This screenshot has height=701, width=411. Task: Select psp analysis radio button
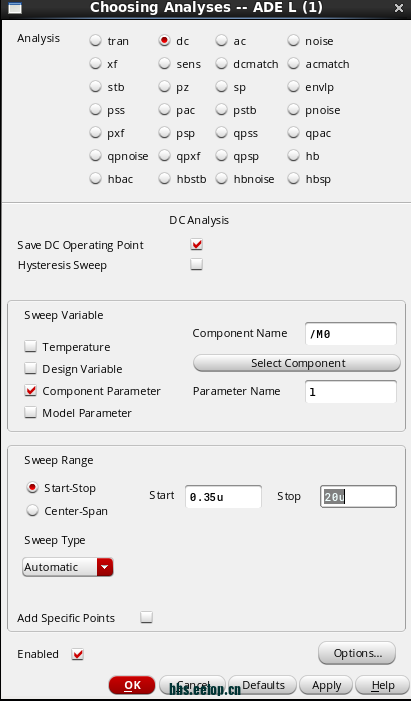click(165, 133)
